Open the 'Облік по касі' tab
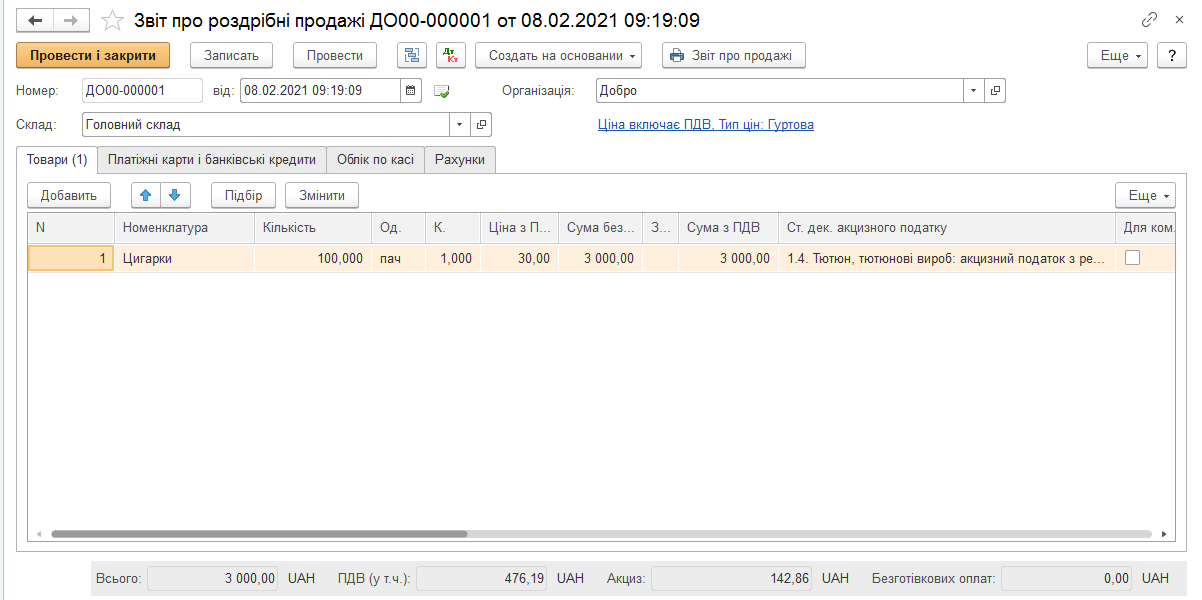Screen dimensions: 1202x600 (375, 159)
